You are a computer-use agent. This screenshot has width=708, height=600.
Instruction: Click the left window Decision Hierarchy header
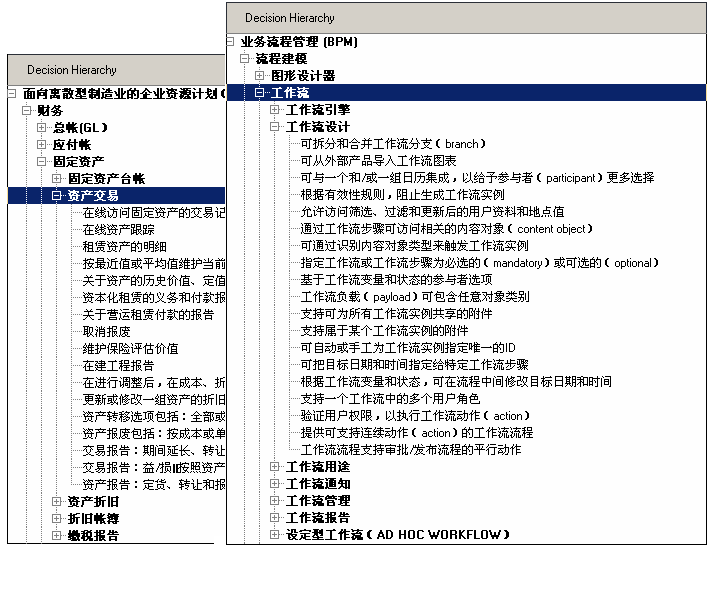tap(116, 70)
